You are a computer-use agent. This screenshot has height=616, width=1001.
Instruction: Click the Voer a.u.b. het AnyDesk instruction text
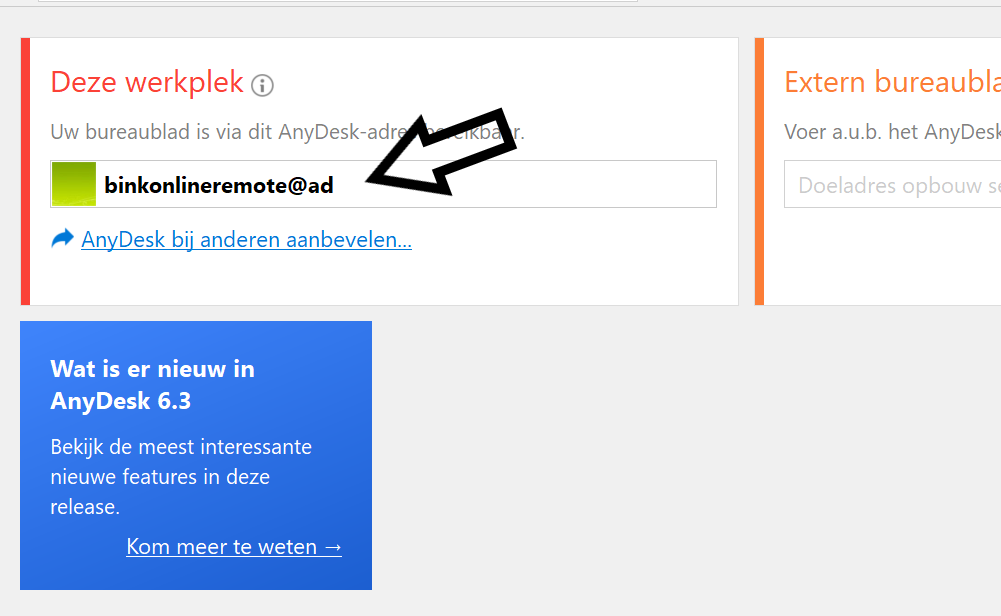coord(892,132)
